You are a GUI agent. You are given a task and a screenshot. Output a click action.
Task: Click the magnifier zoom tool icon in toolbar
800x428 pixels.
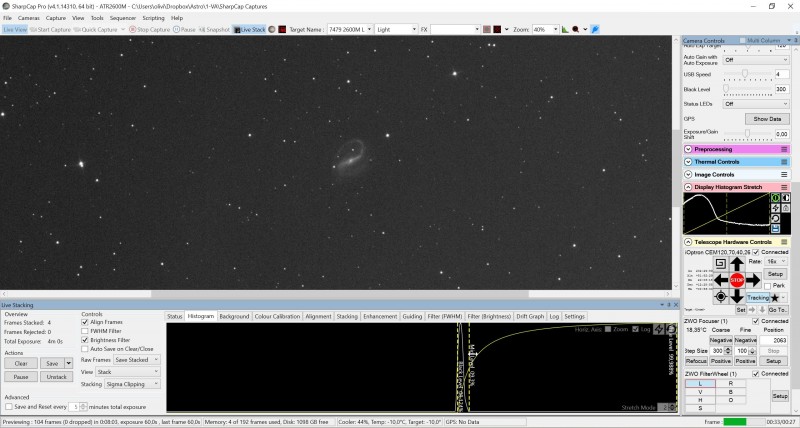click(576, 30)
